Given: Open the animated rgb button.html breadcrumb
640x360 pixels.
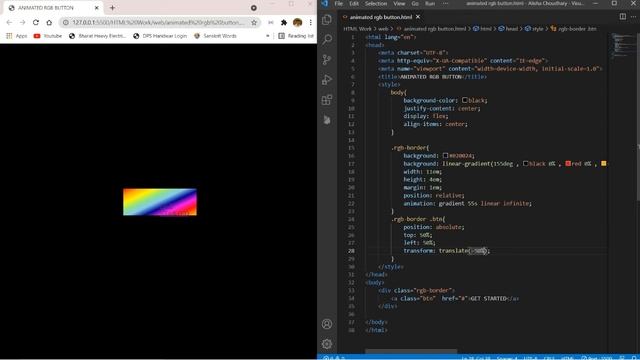Looking at the screenshot, I should click(431, 29).
